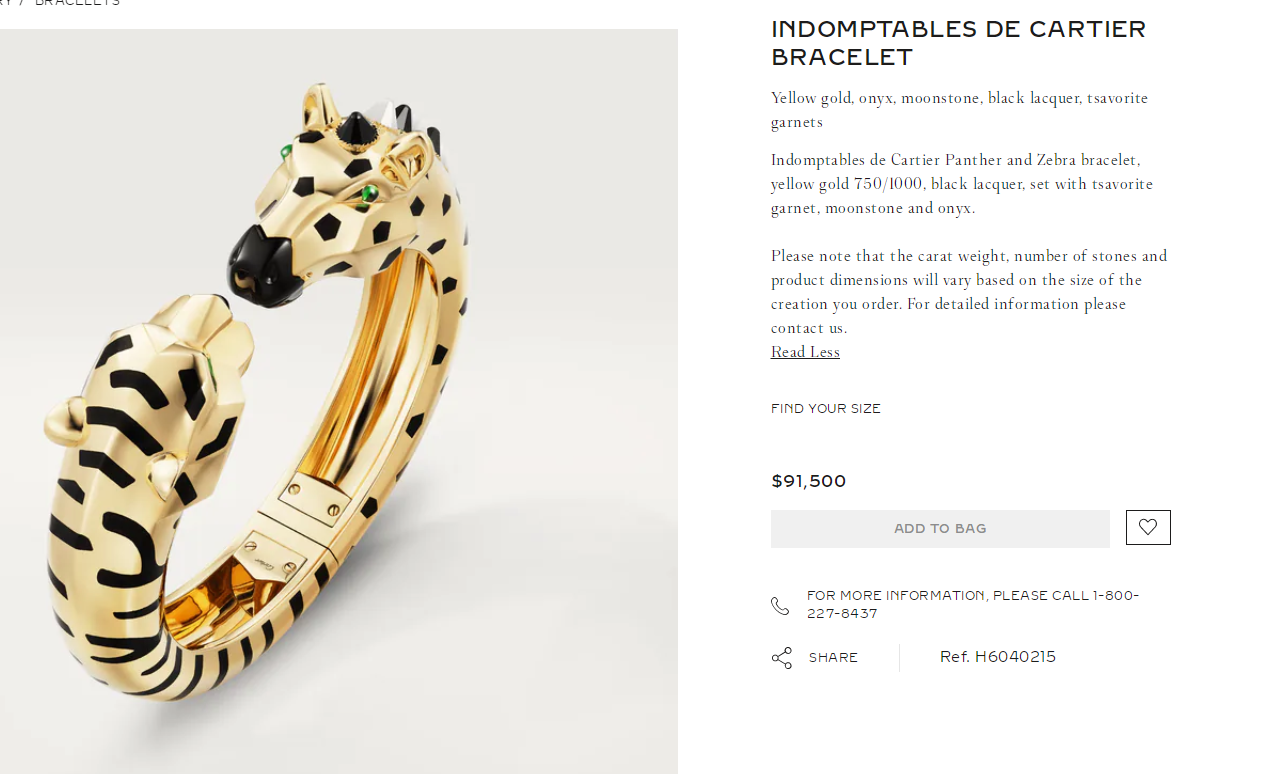Screen dimensions: 1266x774
Task: Collapse description with Read Less link
Action: point(805,352)
